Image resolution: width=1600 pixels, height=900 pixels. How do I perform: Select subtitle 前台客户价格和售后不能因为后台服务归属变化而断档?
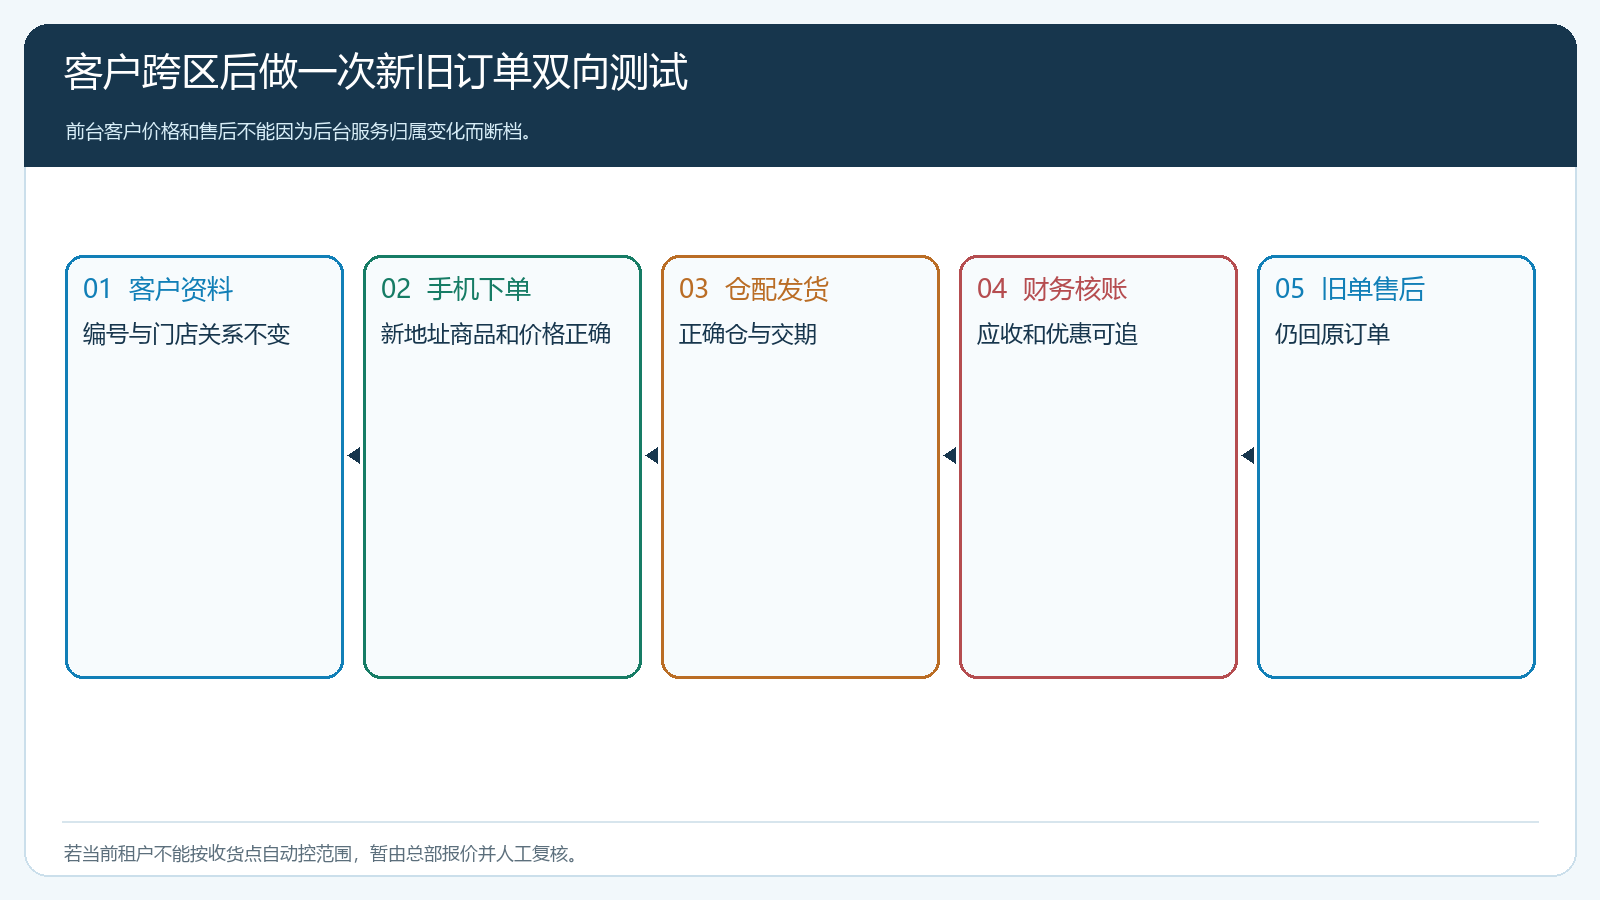298,131
